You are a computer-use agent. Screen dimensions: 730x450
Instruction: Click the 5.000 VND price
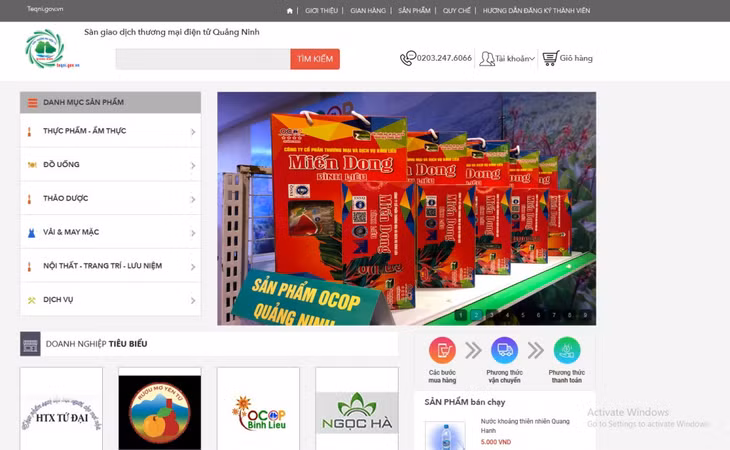[x=496, y=442]
